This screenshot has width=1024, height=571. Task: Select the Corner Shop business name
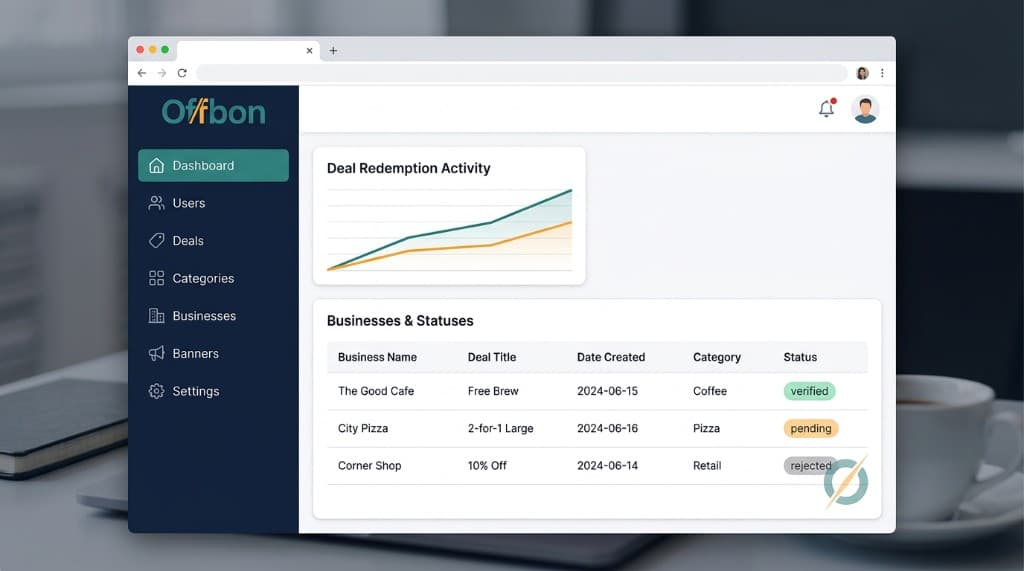(370, 465)
